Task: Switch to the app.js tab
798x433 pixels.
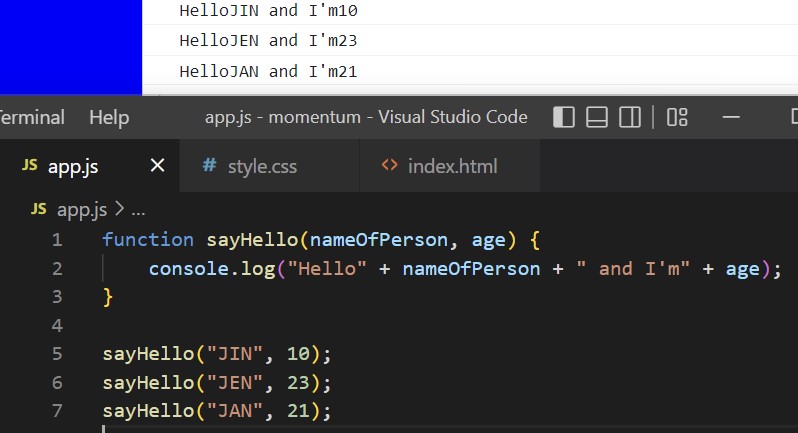Action: click(90, 166)
